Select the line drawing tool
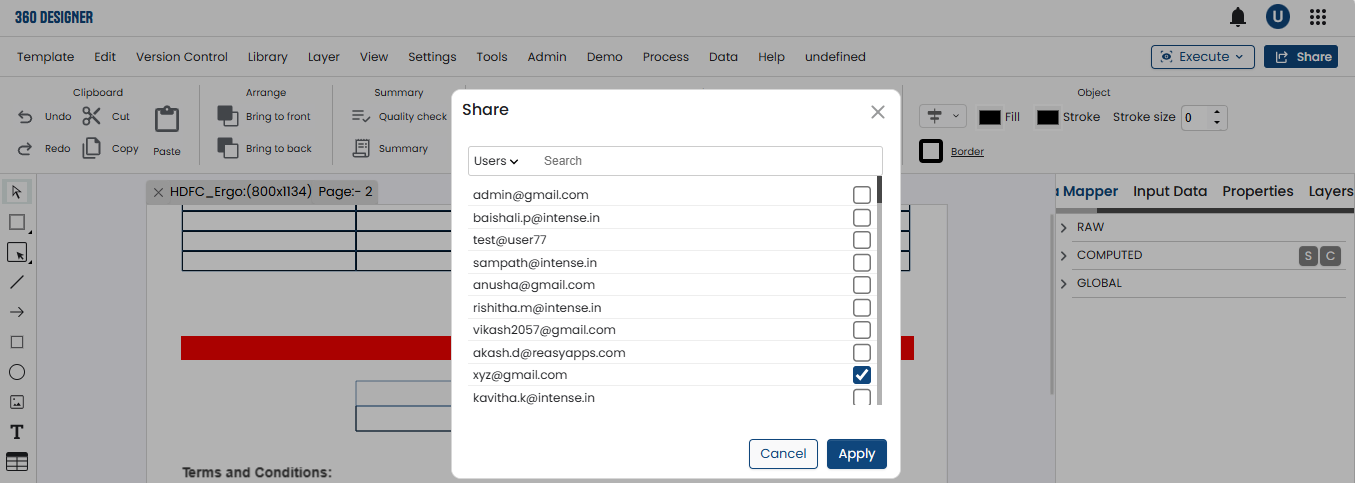This screenshot has height=483, width=1355. pyautogui.click(x=17, y=282)
